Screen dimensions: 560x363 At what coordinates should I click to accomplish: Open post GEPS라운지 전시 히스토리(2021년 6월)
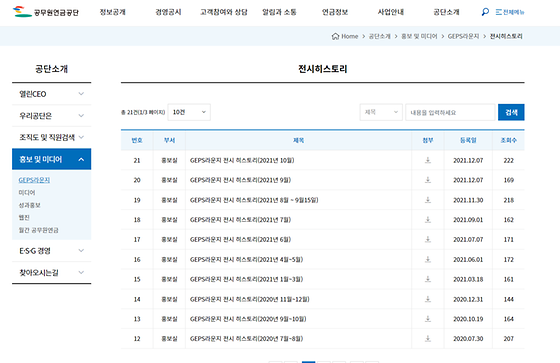click(240, 239)
